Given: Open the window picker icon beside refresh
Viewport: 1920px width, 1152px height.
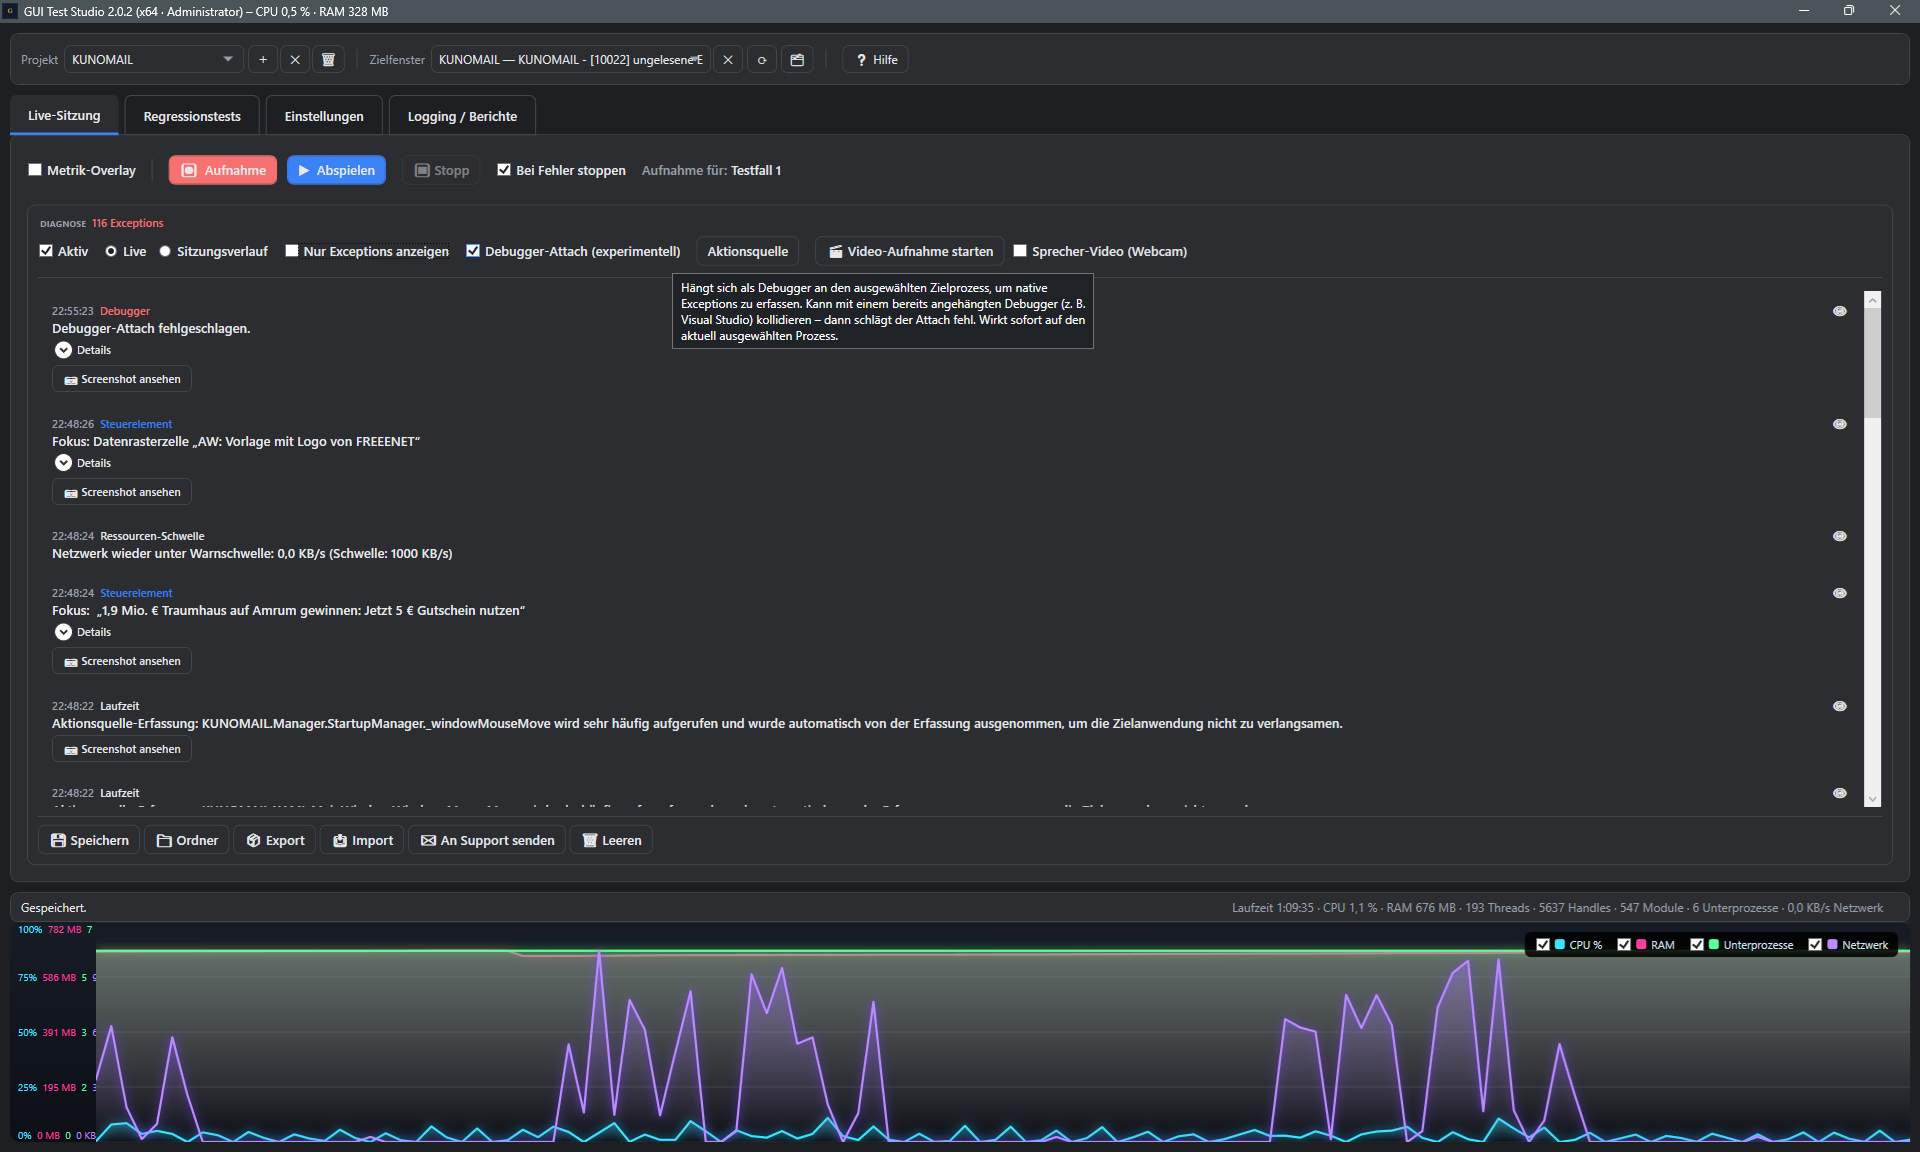Looking at the screenshot, I should pos(797,60).
